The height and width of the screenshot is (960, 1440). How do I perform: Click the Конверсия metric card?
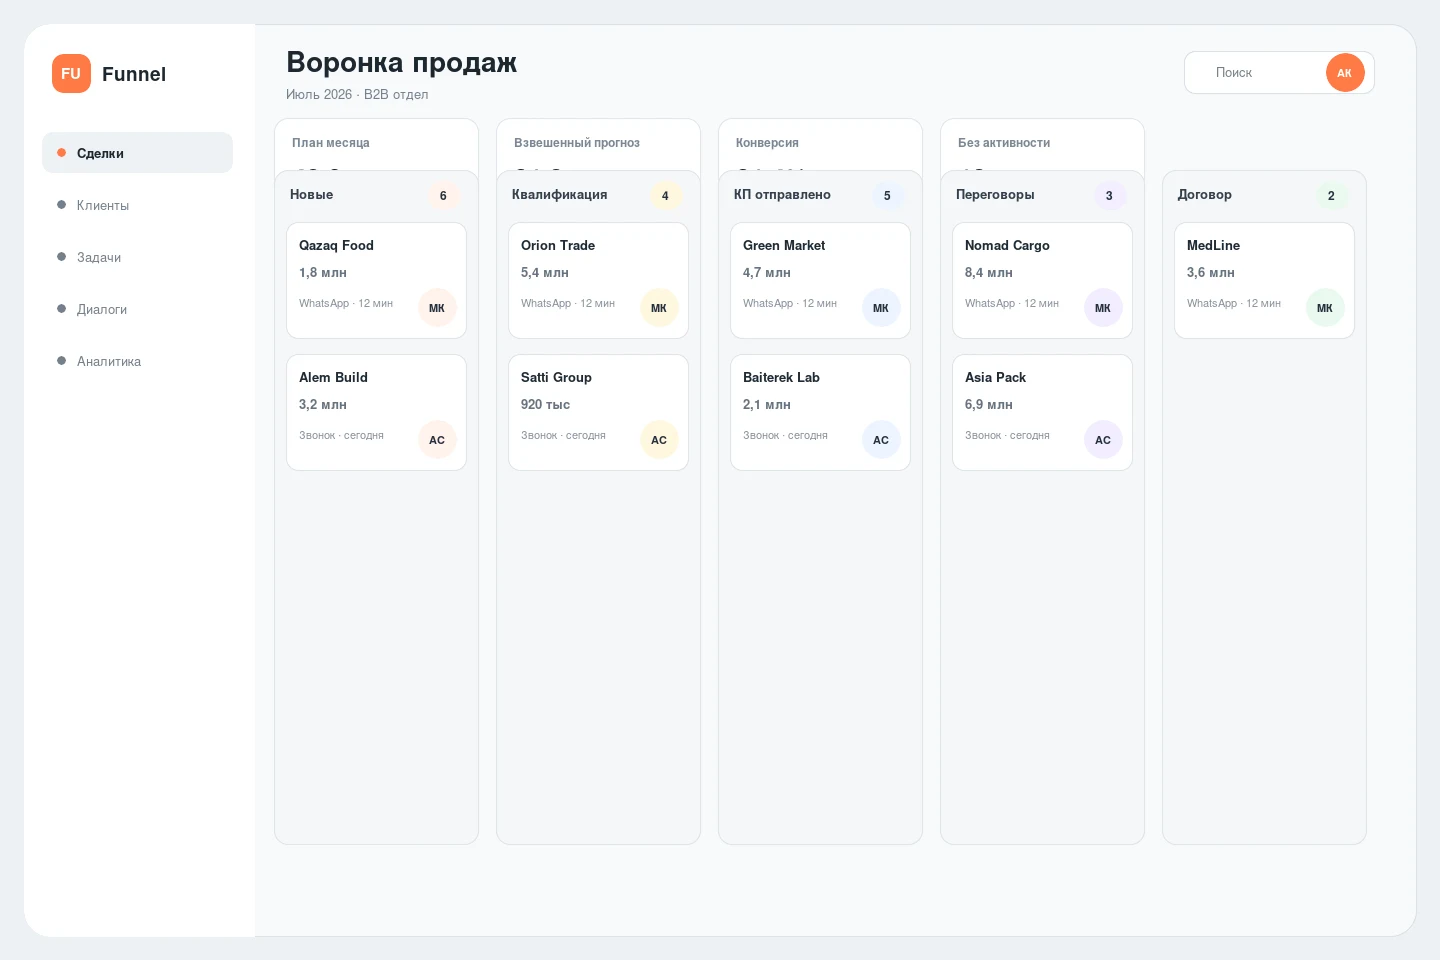click(820, 144)
